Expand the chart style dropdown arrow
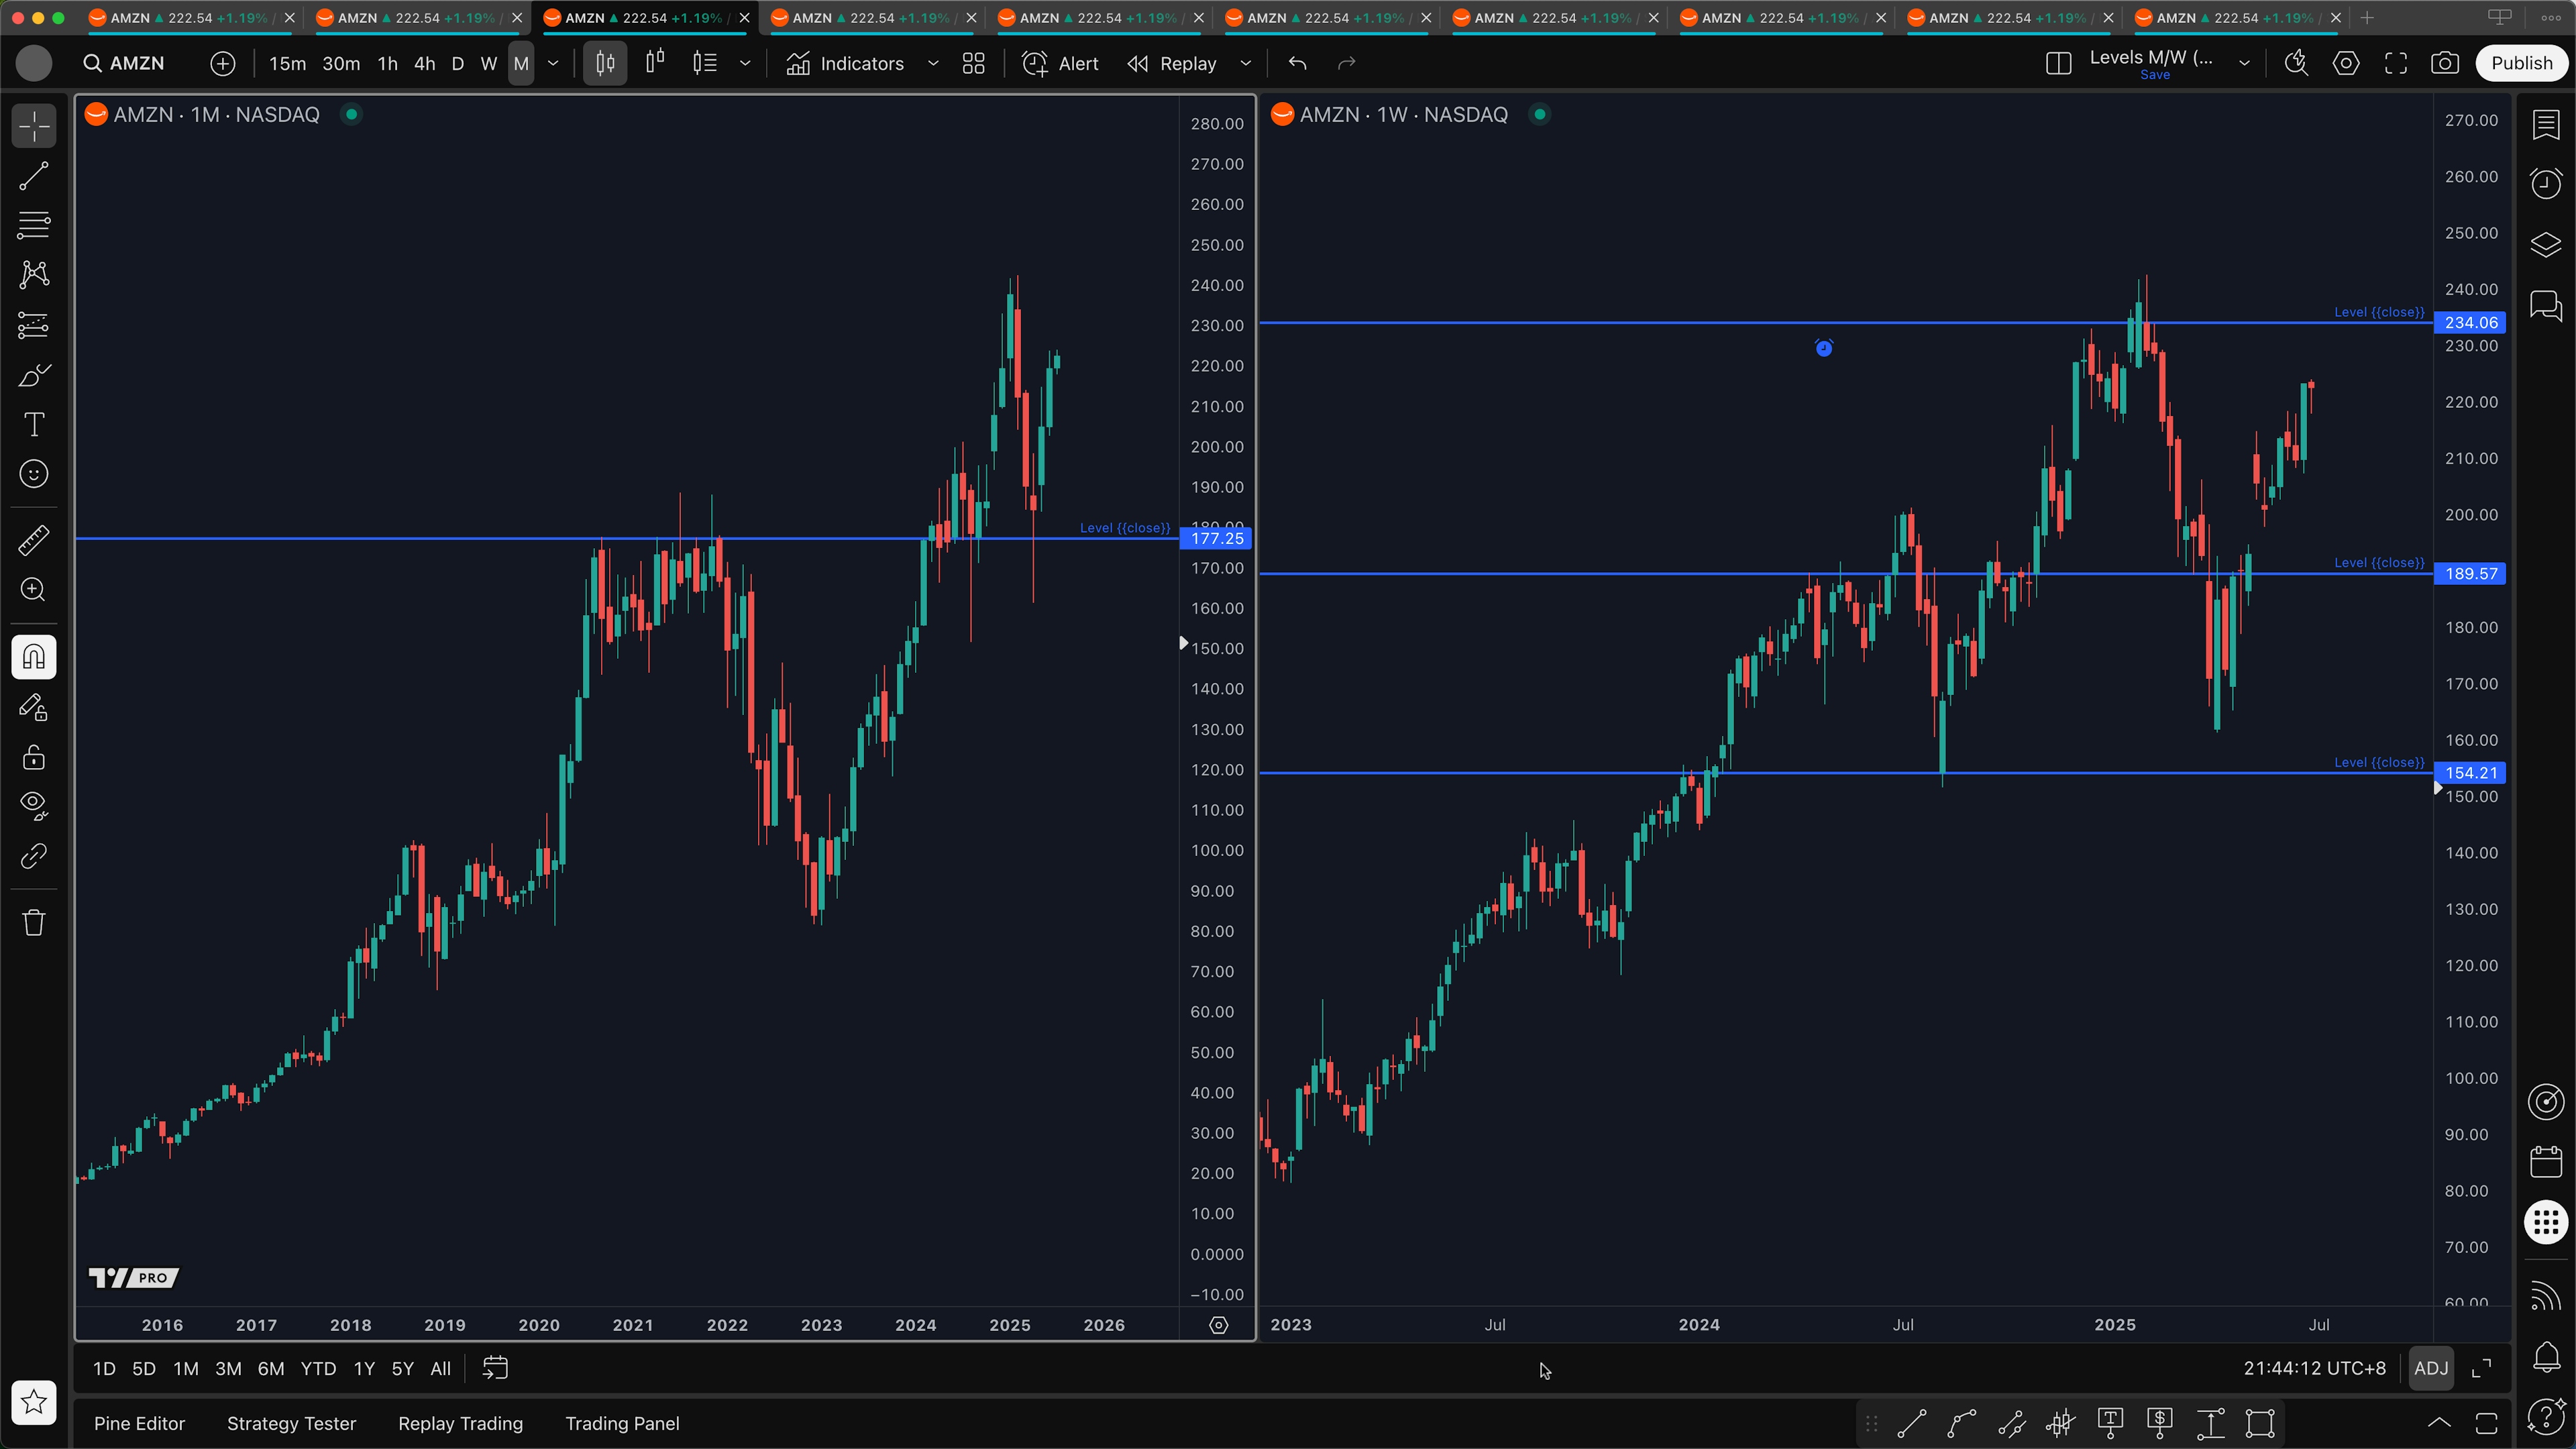Image resolution: width=2576 pixels, height=1449 pixels. pyautogui.click(x=745, y=63)
